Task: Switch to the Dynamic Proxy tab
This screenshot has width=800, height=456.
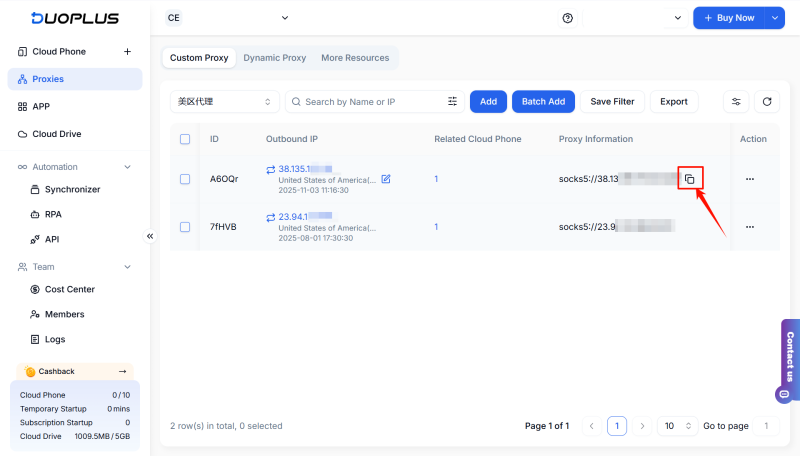Action: pos(274,58)
